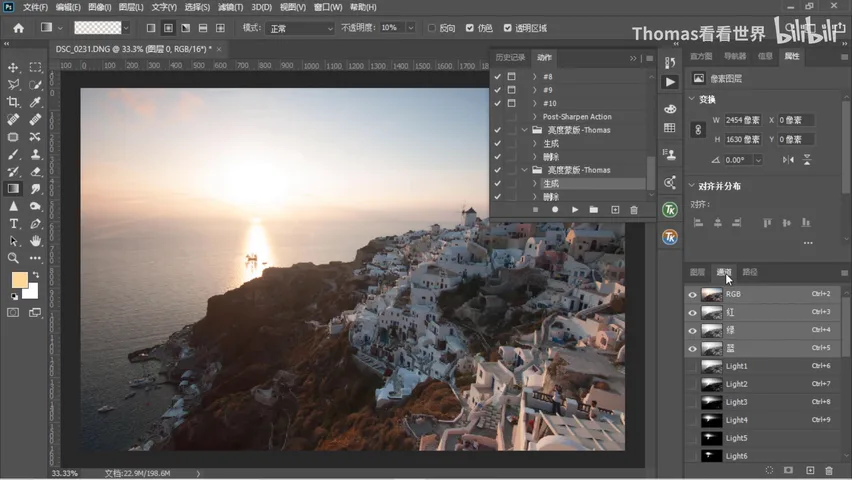Toggle visibility of 红 channel
852x480 pixels.
[x=692, y=313]
